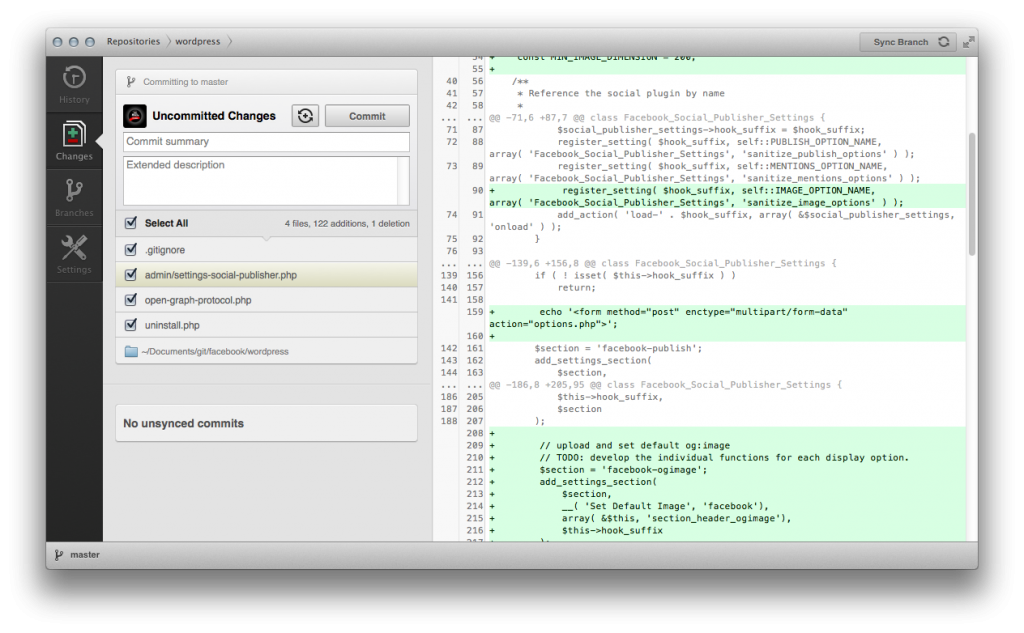Click the branch icon in status bar
This screenshot has height=633, width=1024.
[59, 555]
